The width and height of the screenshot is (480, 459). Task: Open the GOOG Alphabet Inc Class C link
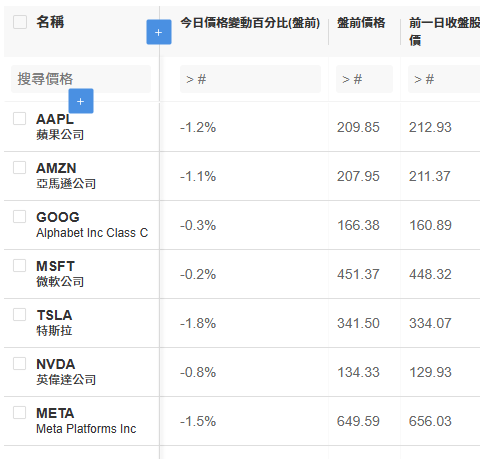click(92, 225)
